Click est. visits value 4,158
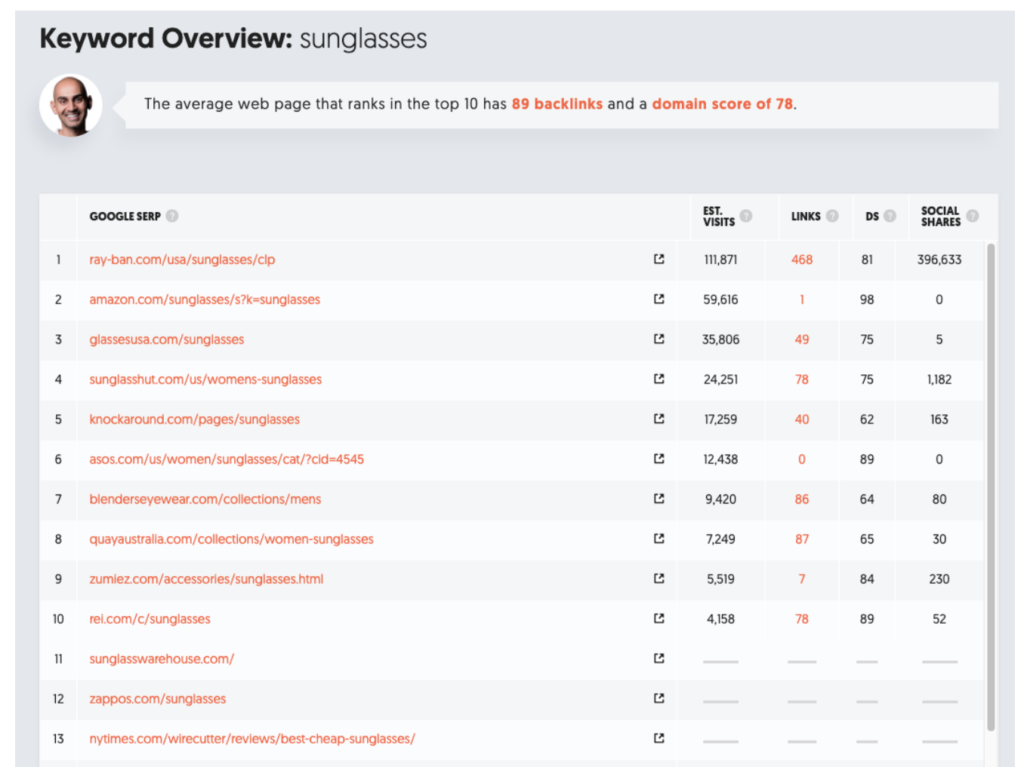This screenshot has width=1024, height=767. point(720,619)
